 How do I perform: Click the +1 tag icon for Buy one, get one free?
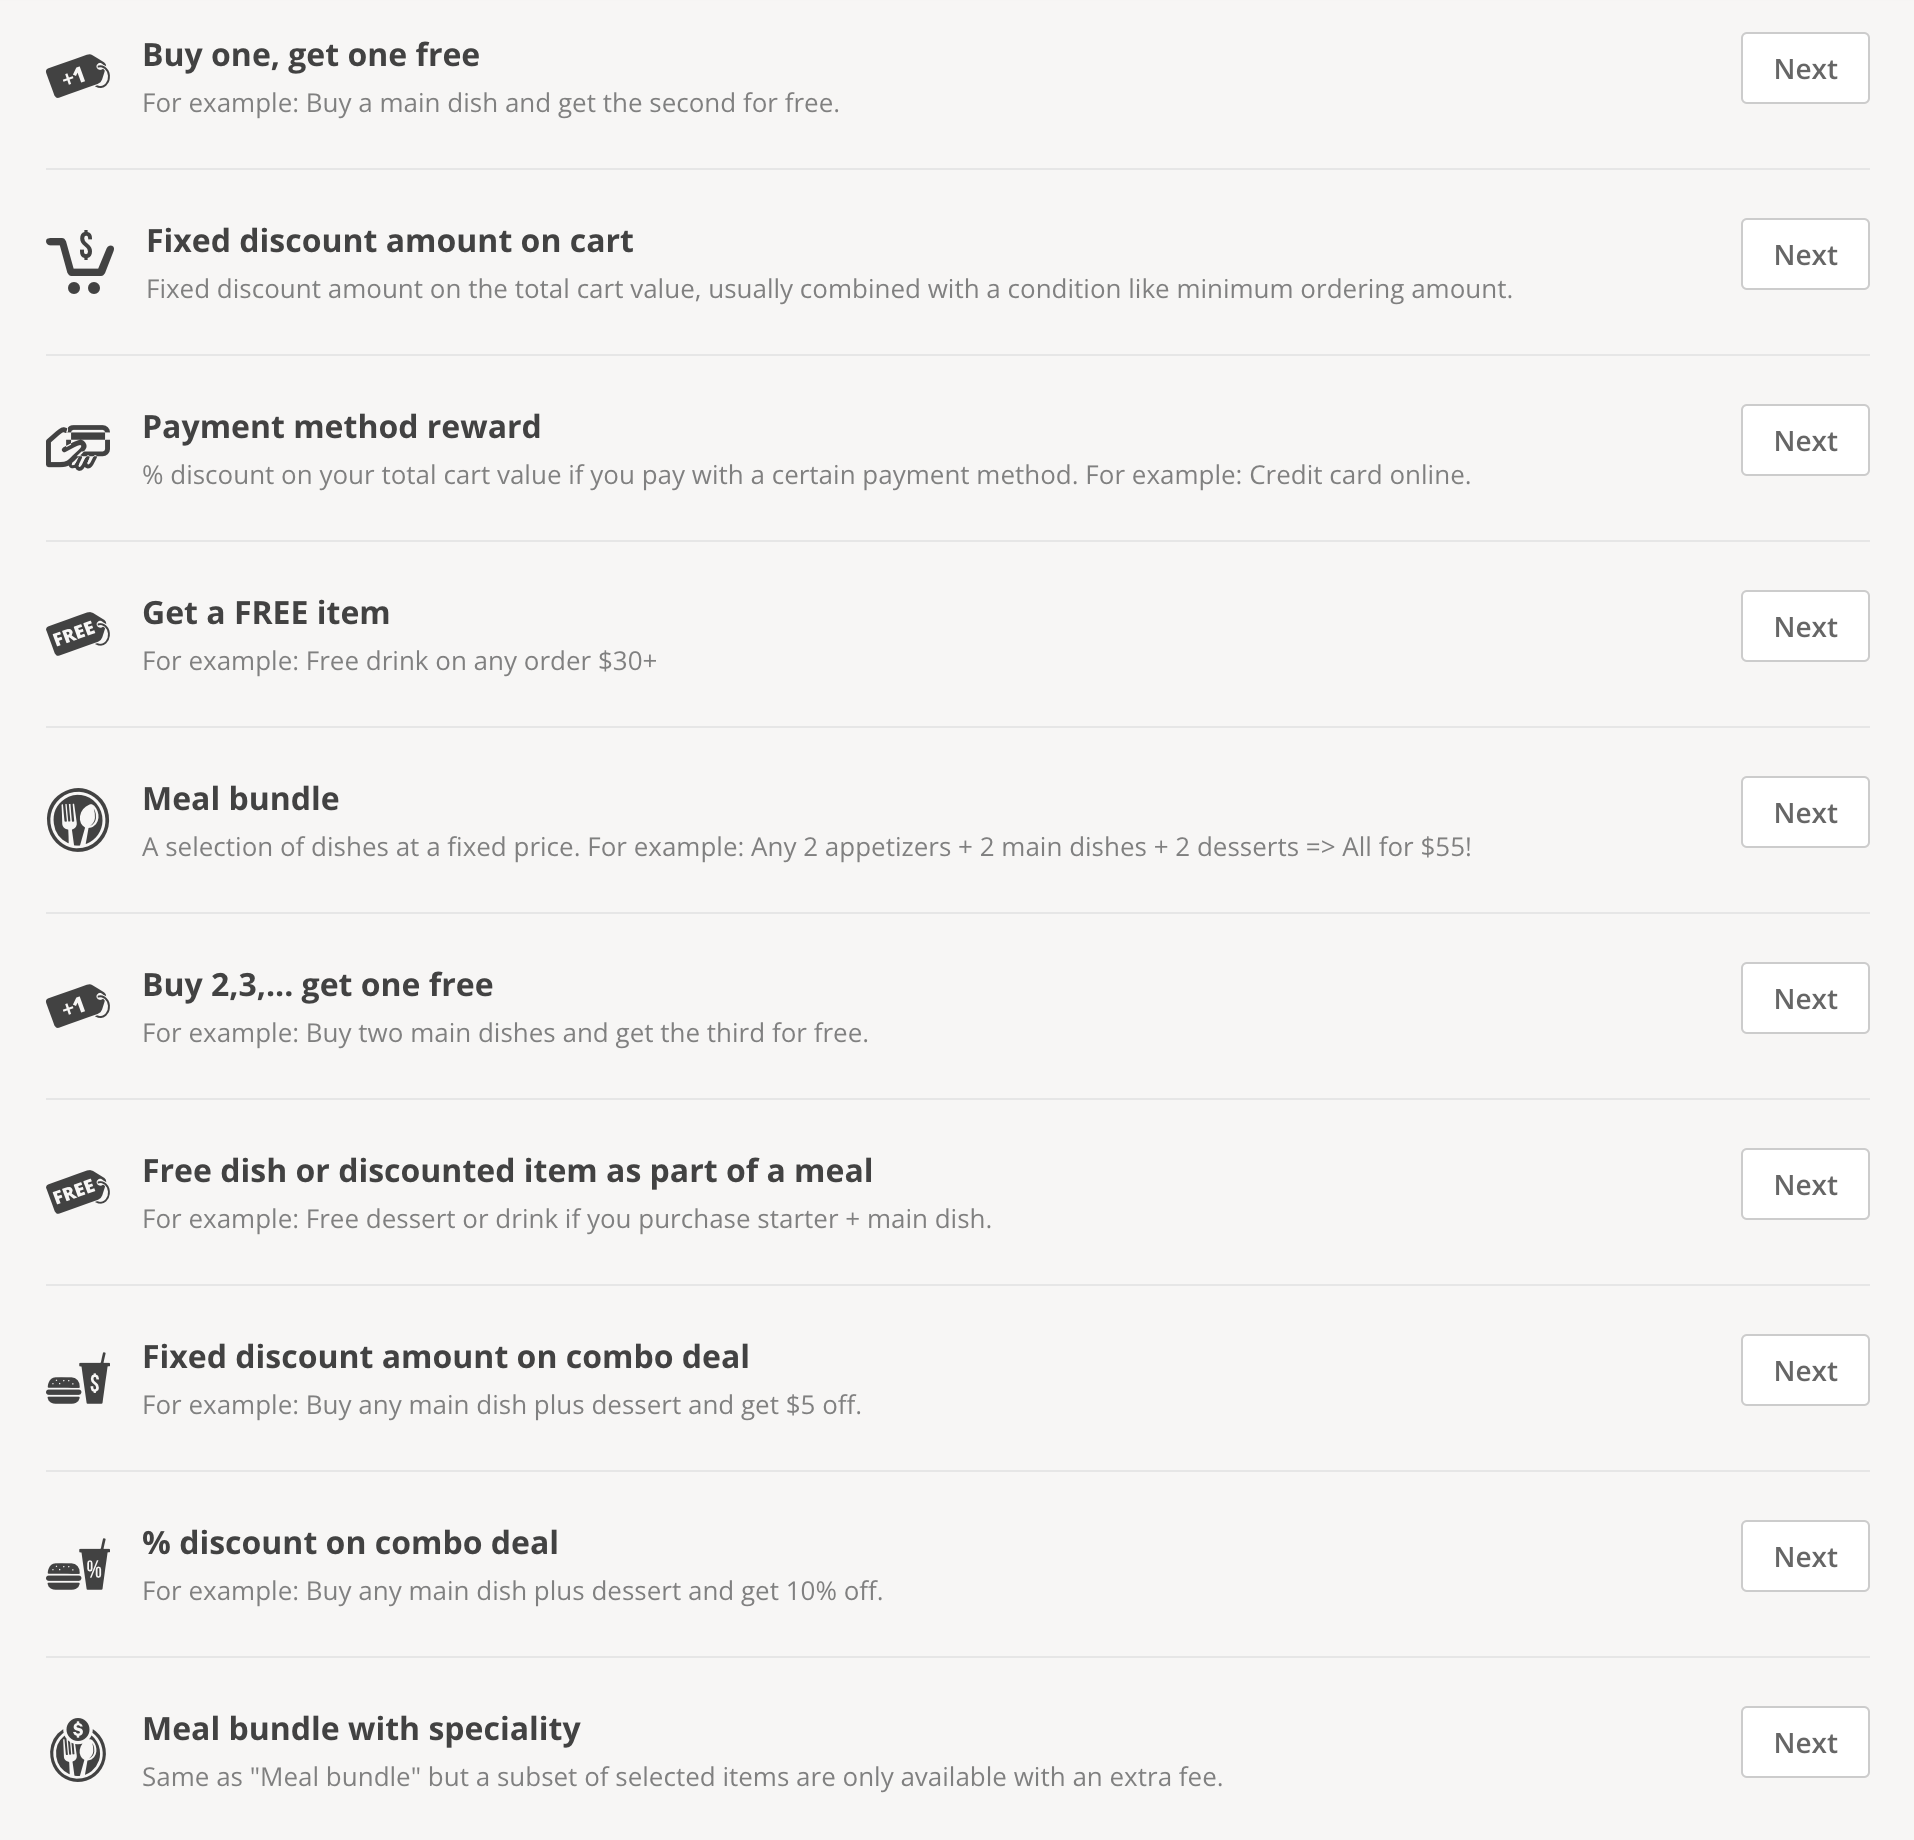coord(78,76)
